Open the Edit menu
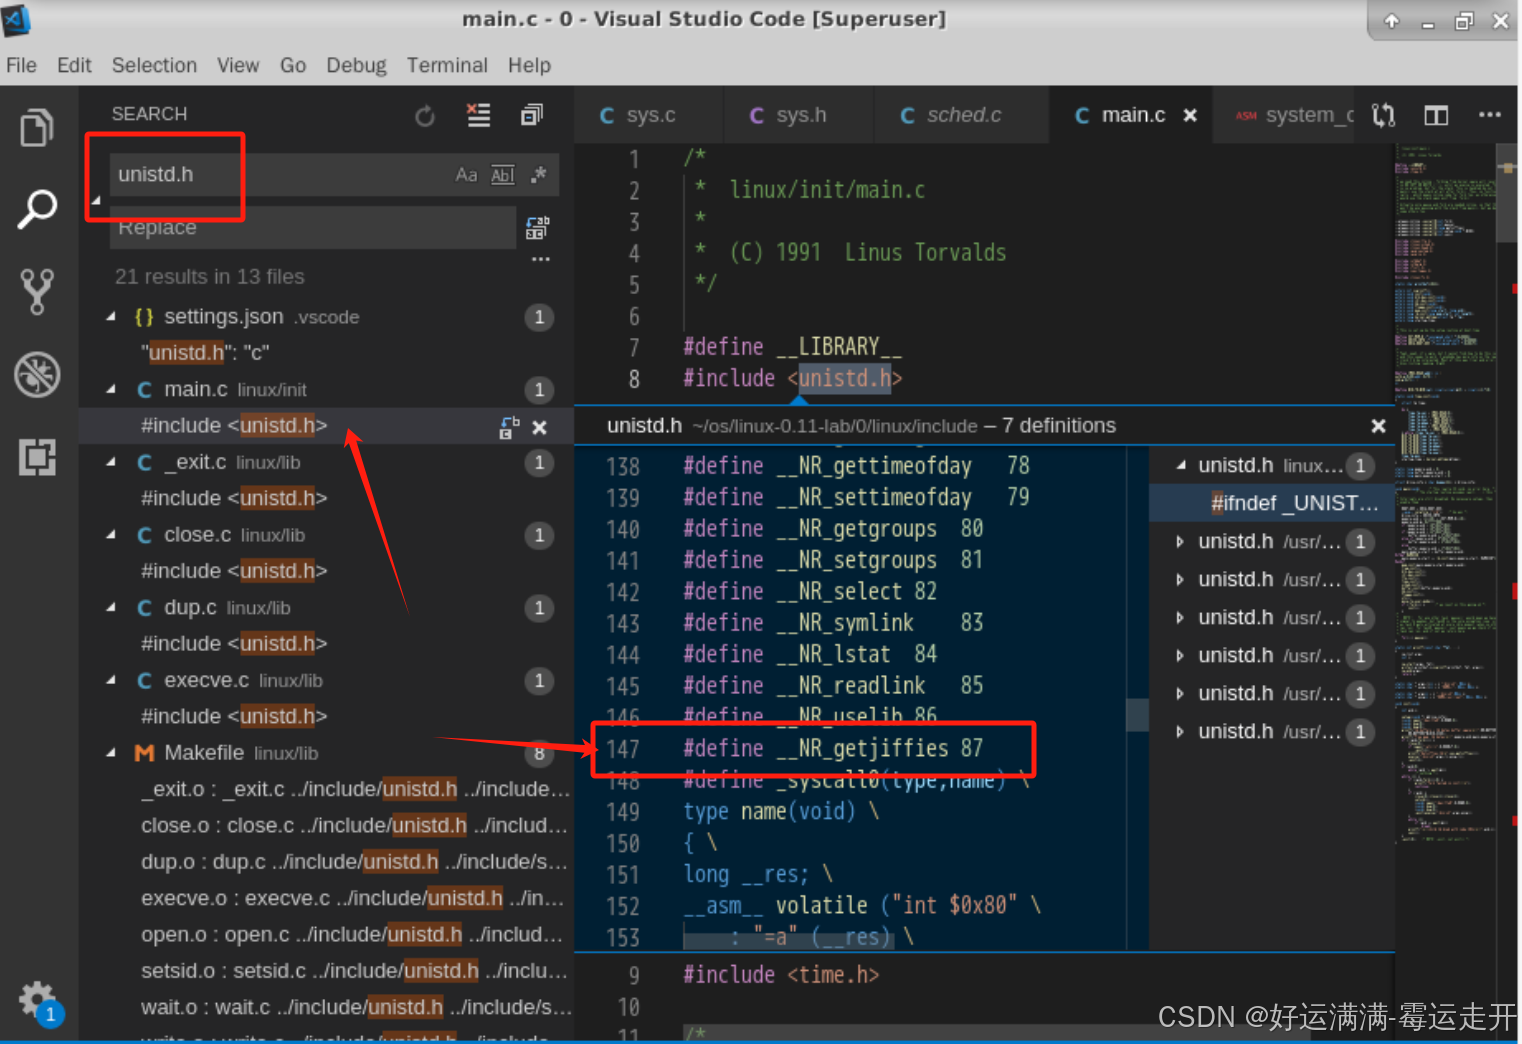The image size is (1522, 1044). click(x=74, y=65)
